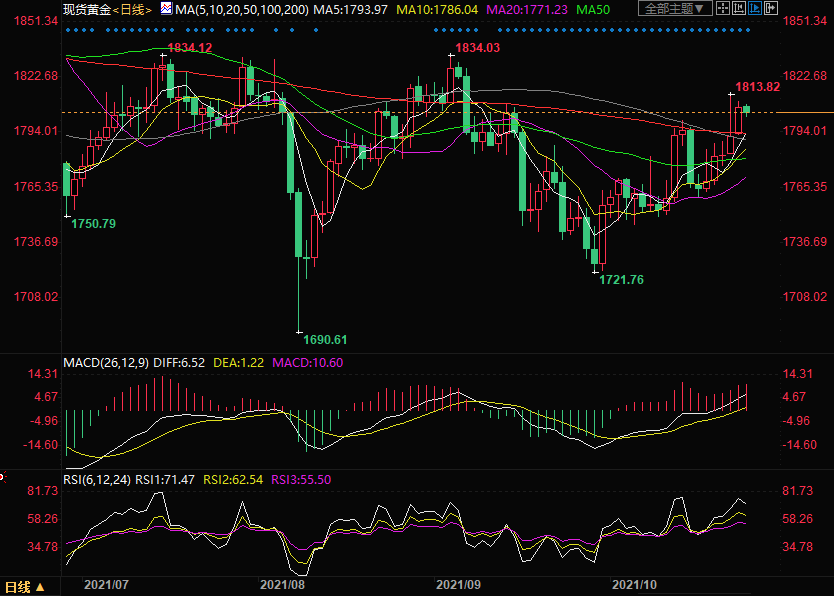This screenshot has width=834, height=596.
Task: Click the 2021/09 date on time axis
Action: click(x=461, y=583)
